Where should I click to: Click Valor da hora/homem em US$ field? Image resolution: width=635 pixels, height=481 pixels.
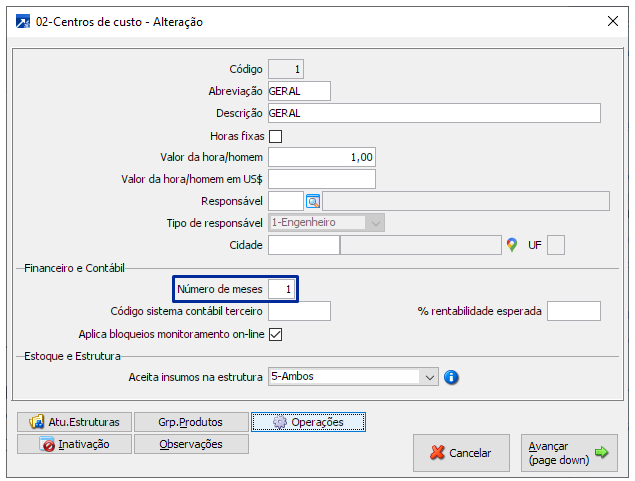tap(322, 179)
